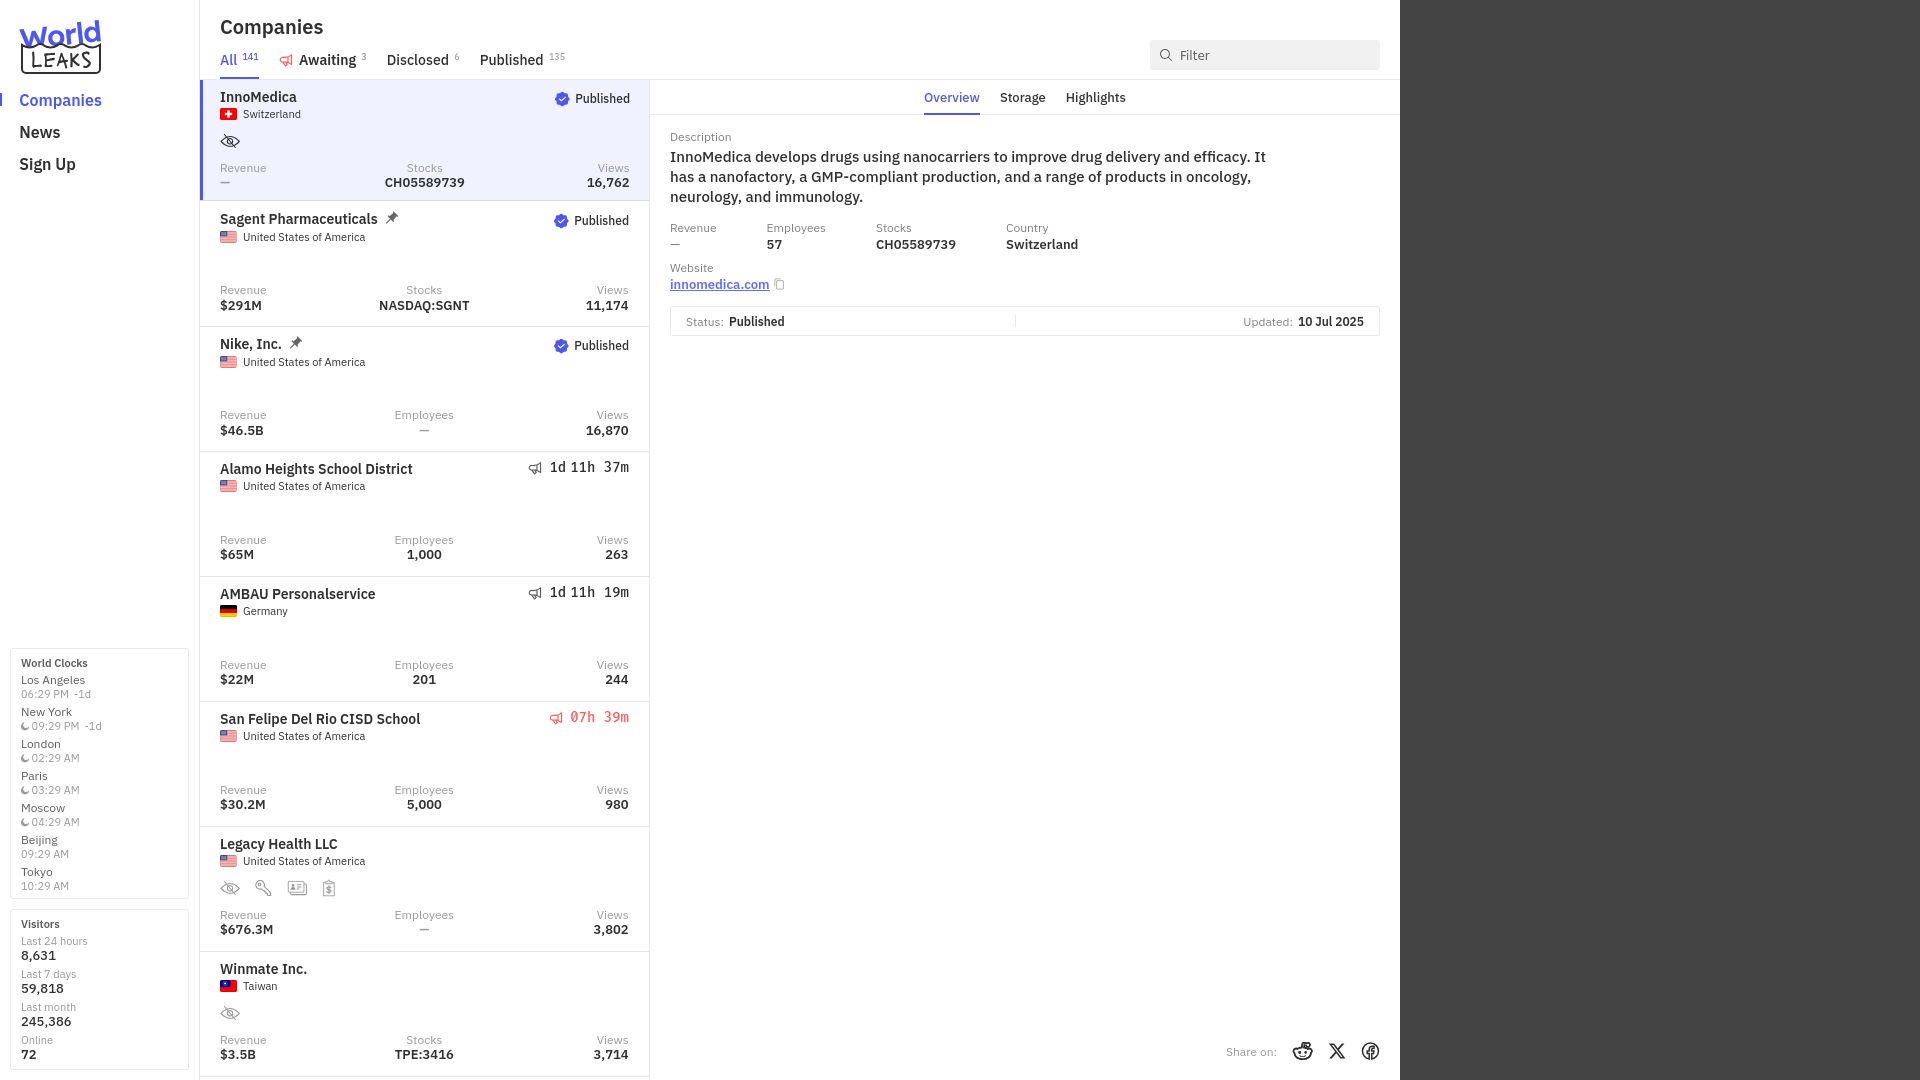Click the Filter search field
The height and width of the screenshot is (1080, 1920).
[1264, 55]
